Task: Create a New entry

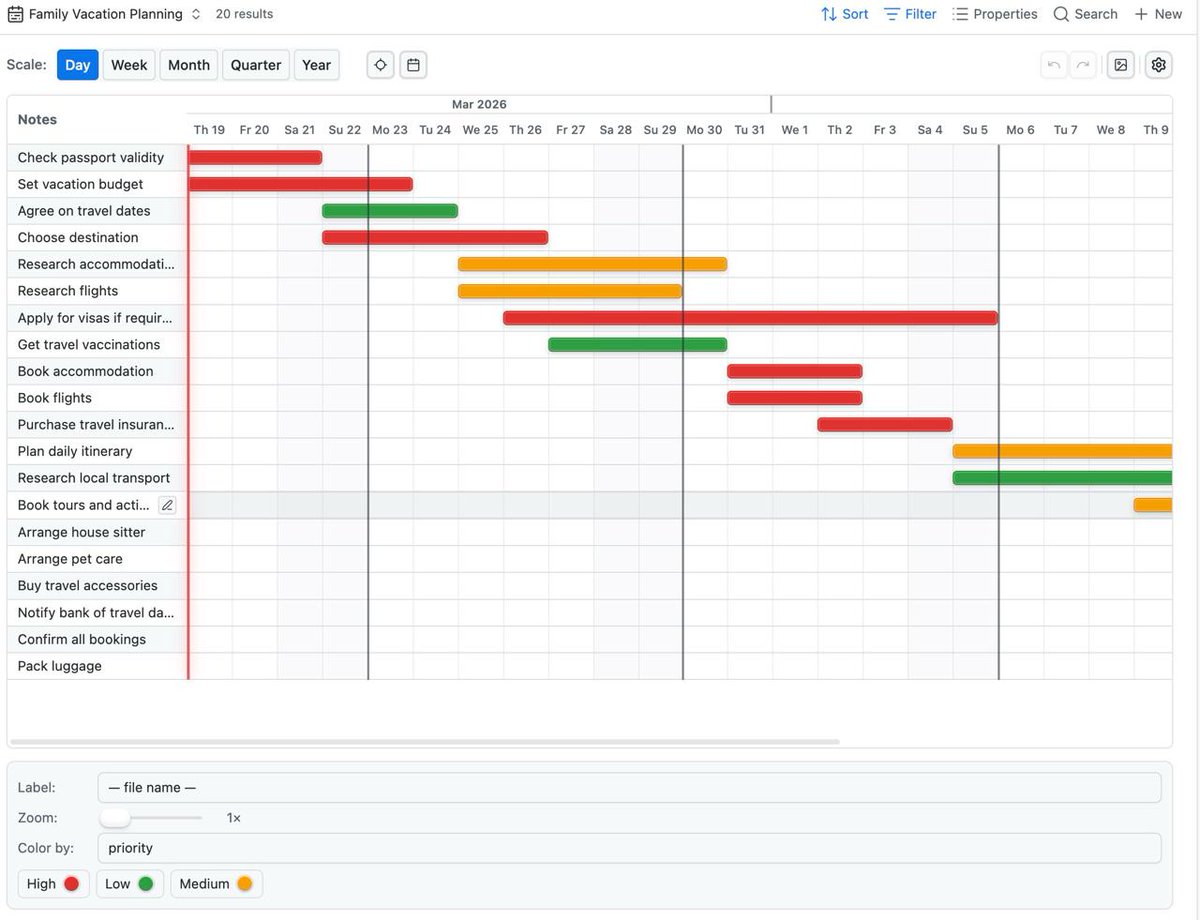Action: click(x=1158, y=14)
